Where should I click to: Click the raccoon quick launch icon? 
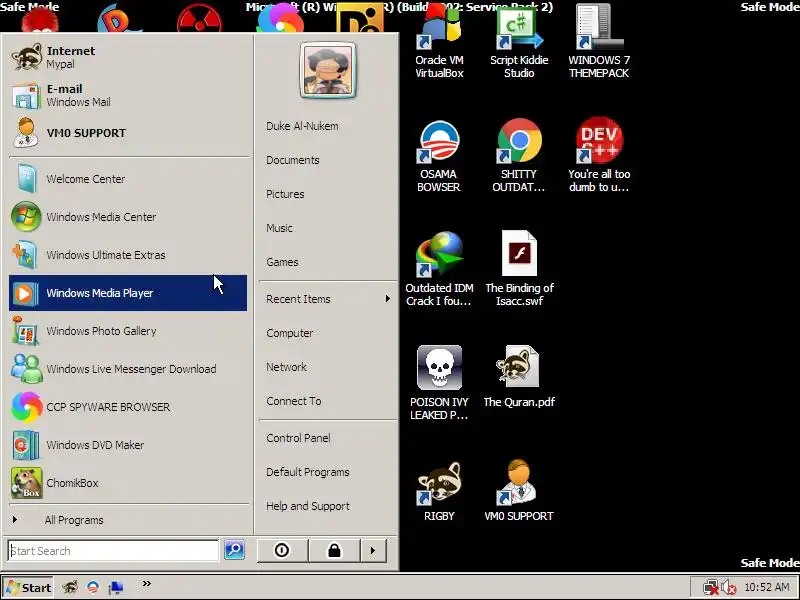[70, 587]
